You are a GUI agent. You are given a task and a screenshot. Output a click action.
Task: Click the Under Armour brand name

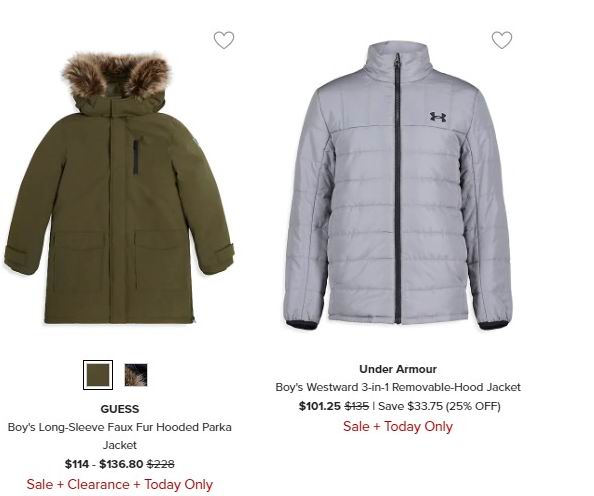click(398, 369)
